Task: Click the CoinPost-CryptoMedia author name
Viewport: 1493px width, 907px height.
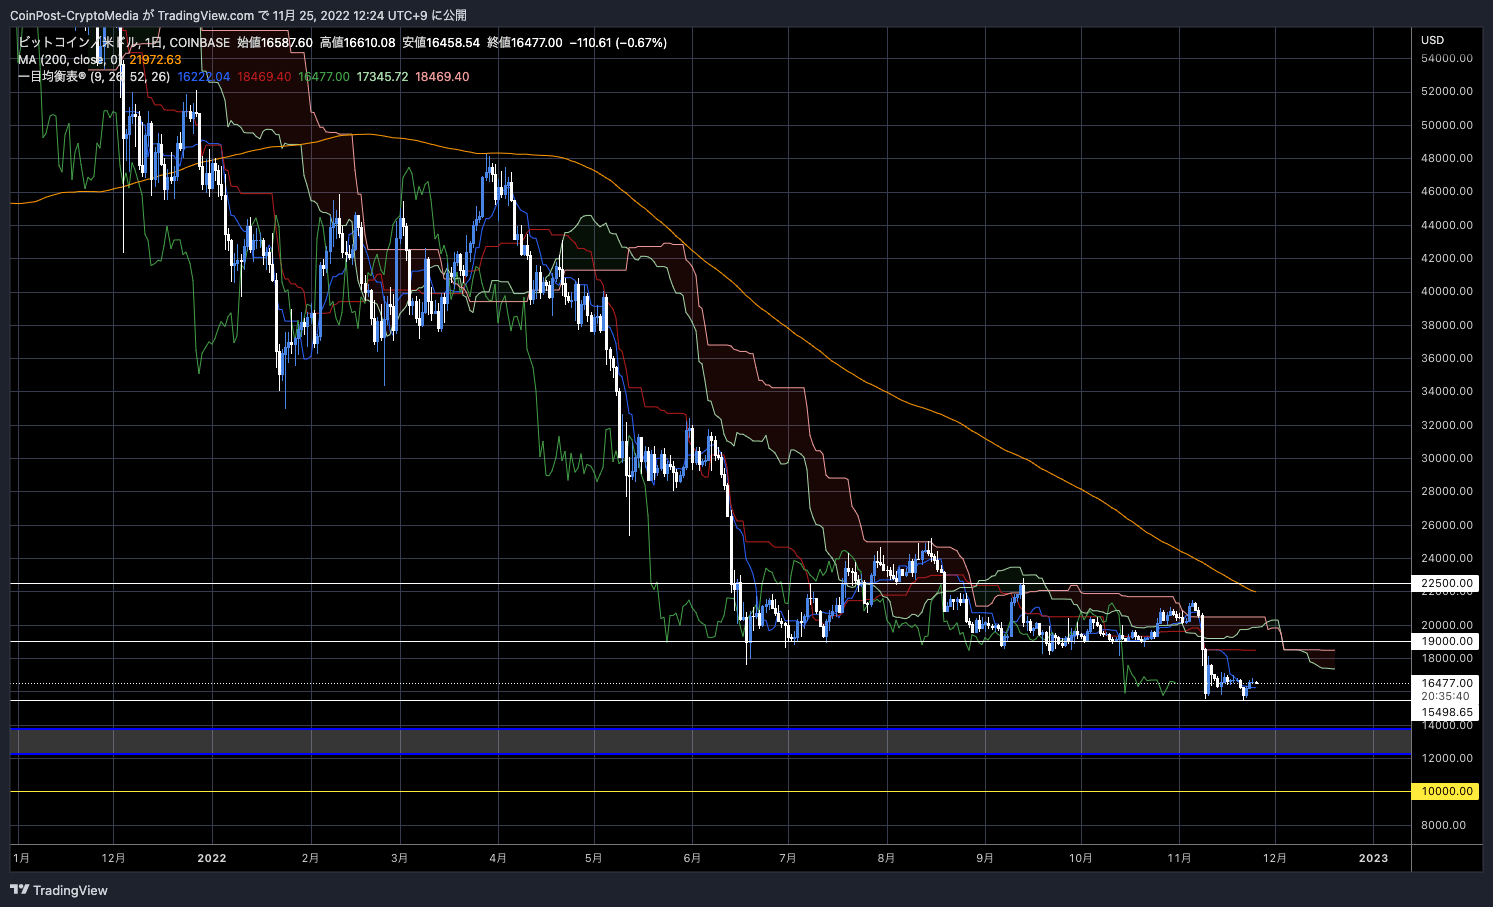Action: point(74,15)
